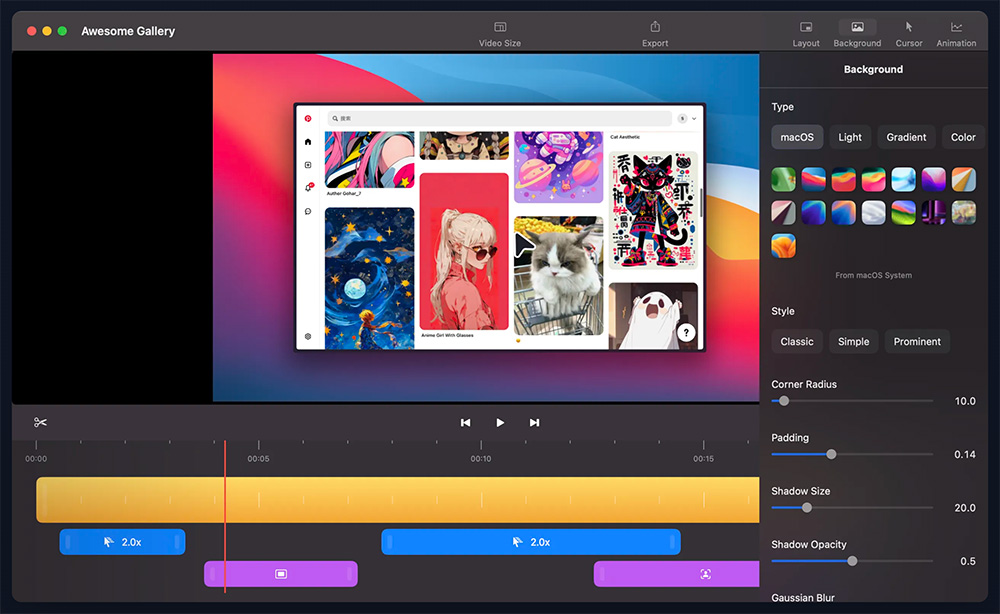Start playback with the play button
Screen dimensions: 1000x614
click(500, 423)
